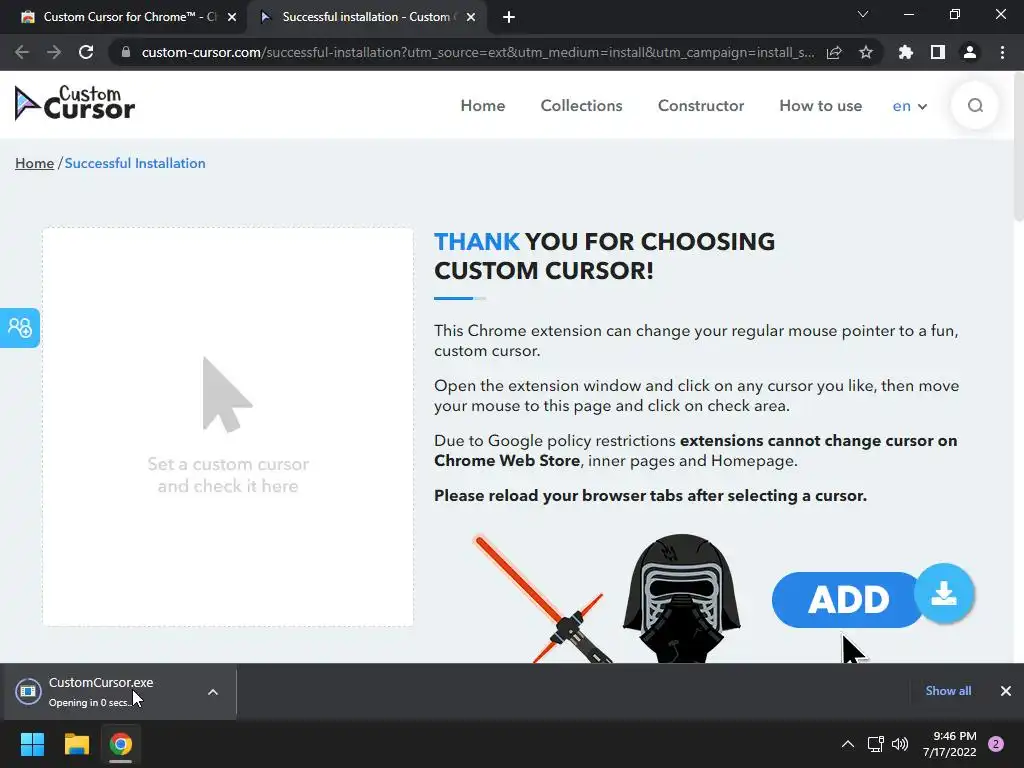Click Successful Installation breadcrumb
This screenshot has width=1024, height=768.
pyautogui.click(x=135, y=163)
